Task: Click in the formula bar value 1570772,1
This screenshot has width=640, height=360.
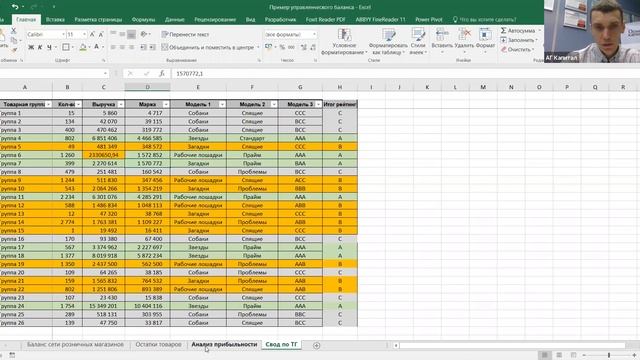Action: coord(190,73)
